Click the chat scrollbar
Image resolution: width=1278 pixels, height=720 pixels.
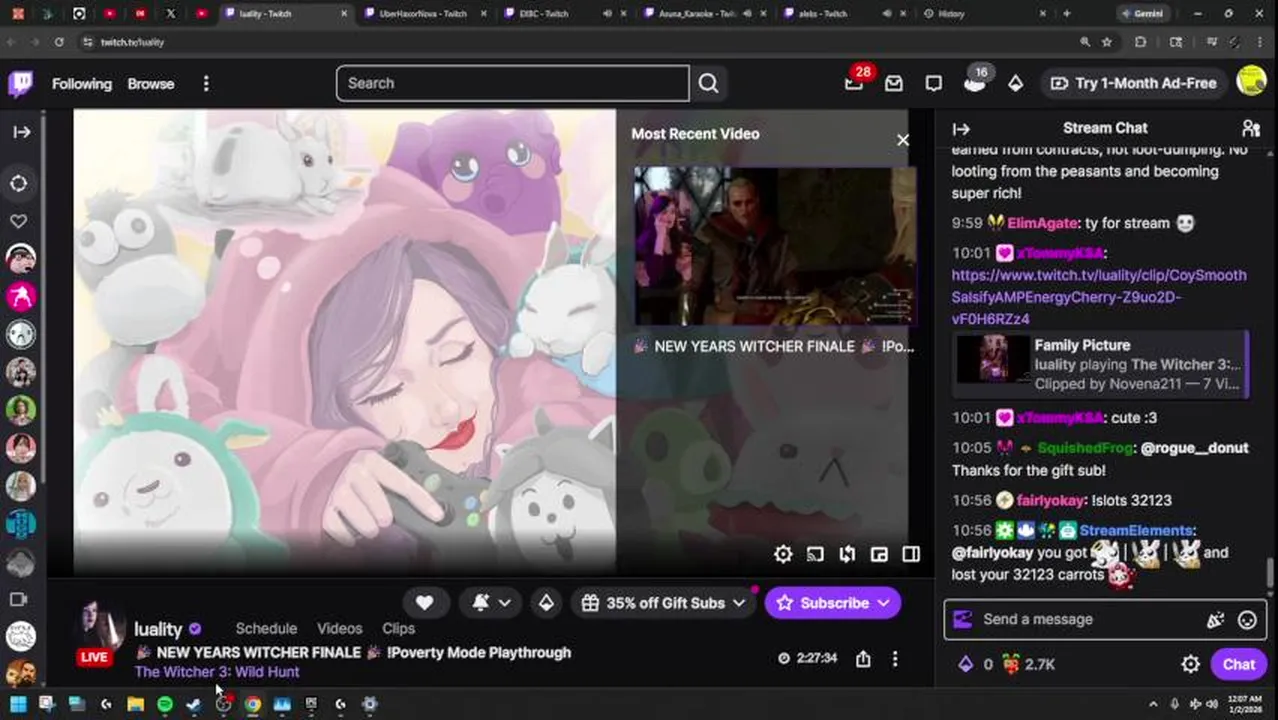[1270, 573]
